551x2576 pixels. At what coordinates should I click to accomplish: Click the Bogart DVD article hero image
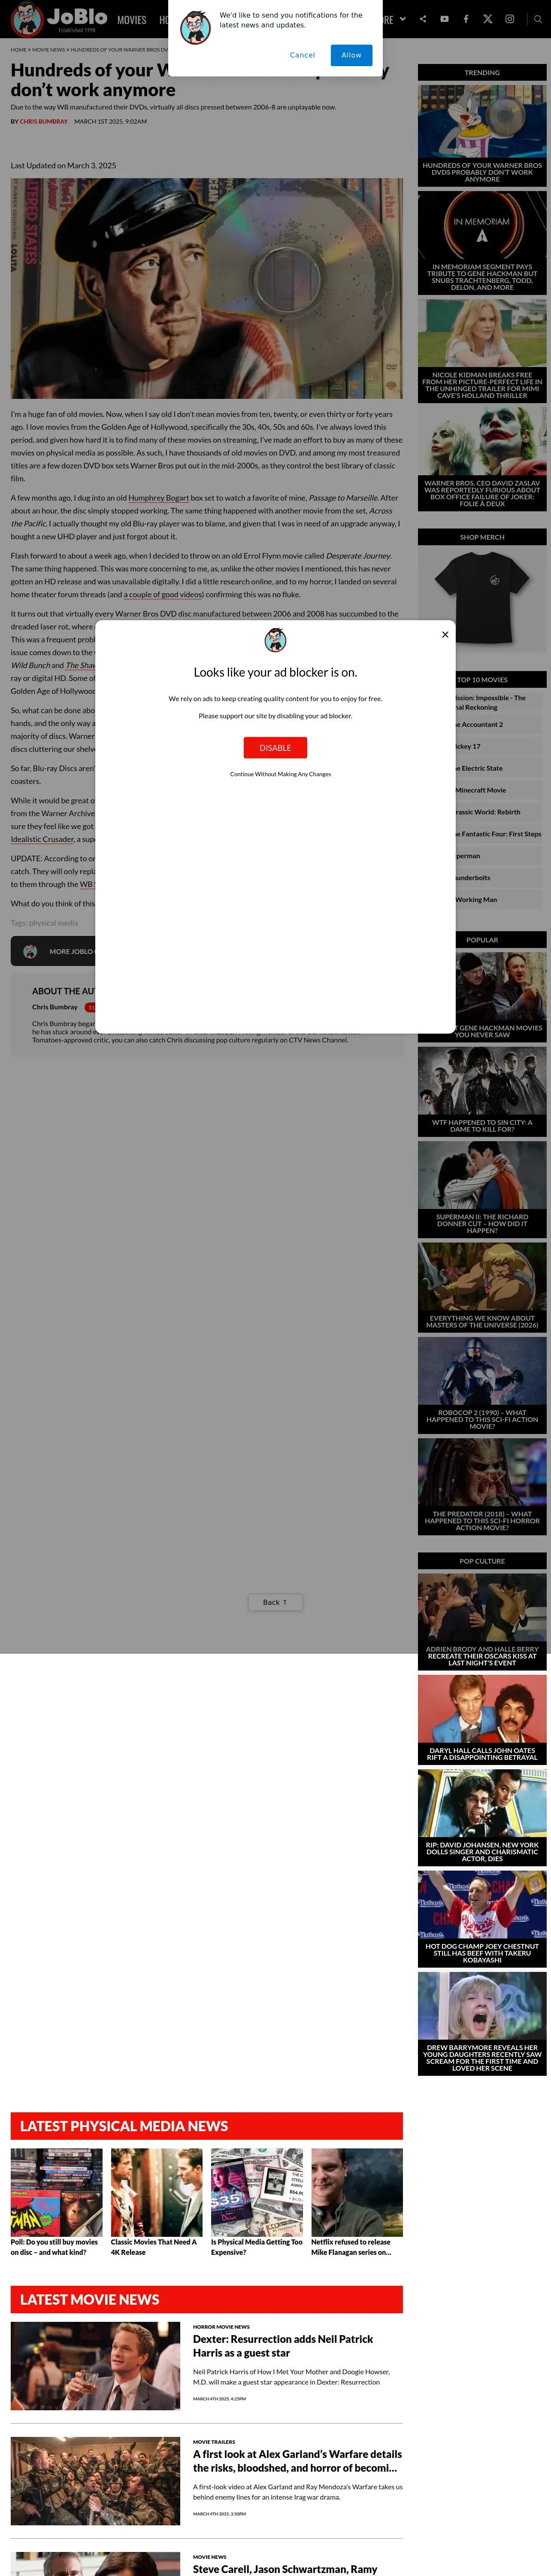pos(207,289)
